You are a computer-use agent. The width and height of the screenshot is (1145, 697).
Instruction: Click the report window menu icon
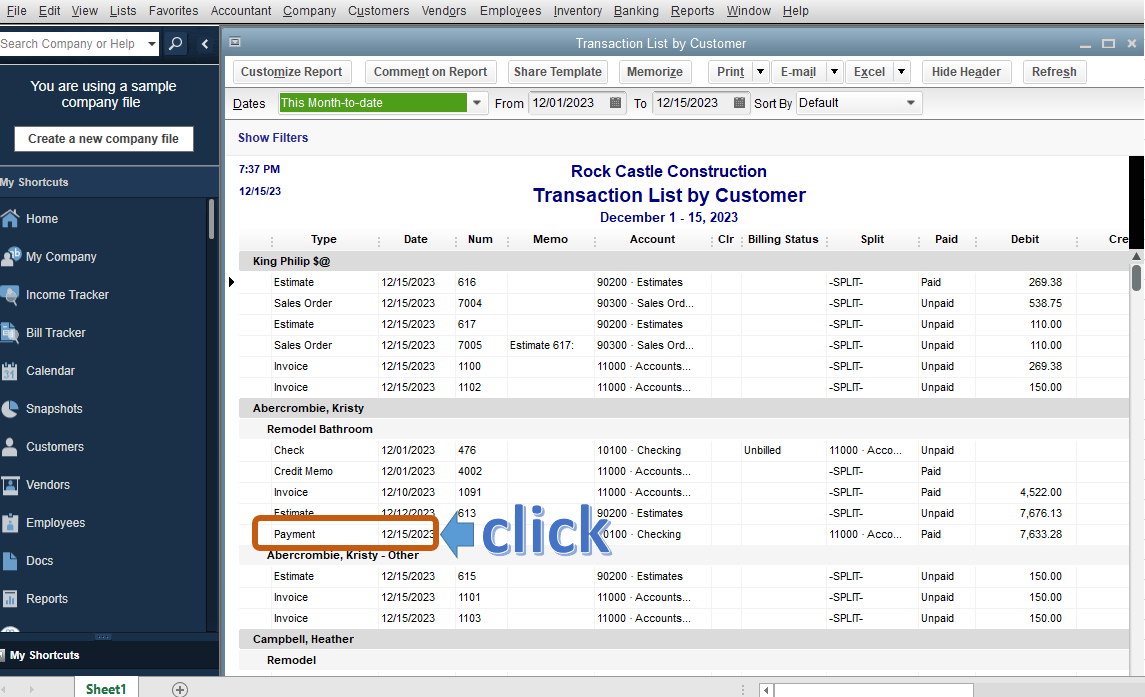click(235, 42)
